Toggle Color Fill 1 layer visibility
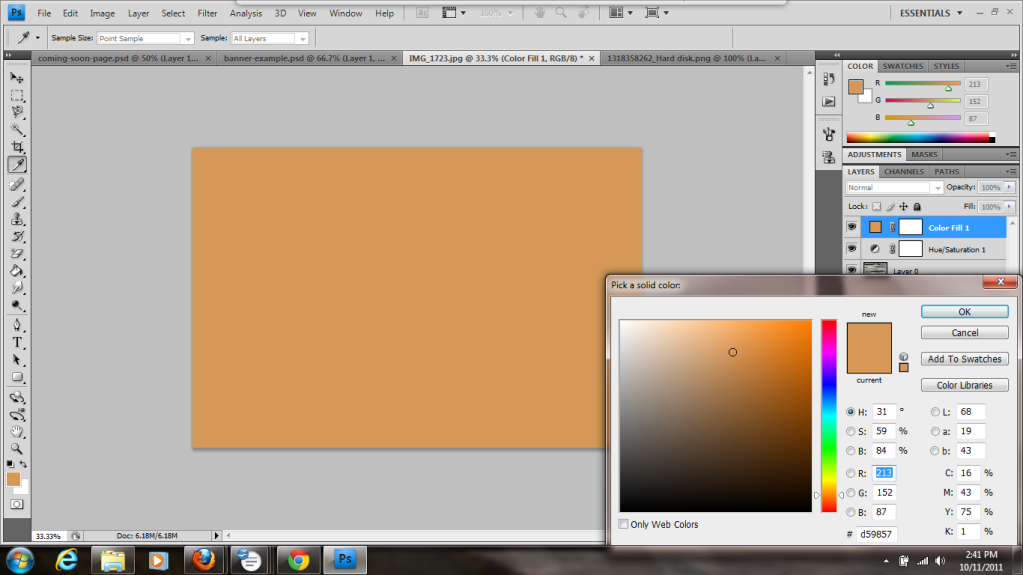This screenshot has height=575, width=1023. pyautogui.click(x=851, y=227)
